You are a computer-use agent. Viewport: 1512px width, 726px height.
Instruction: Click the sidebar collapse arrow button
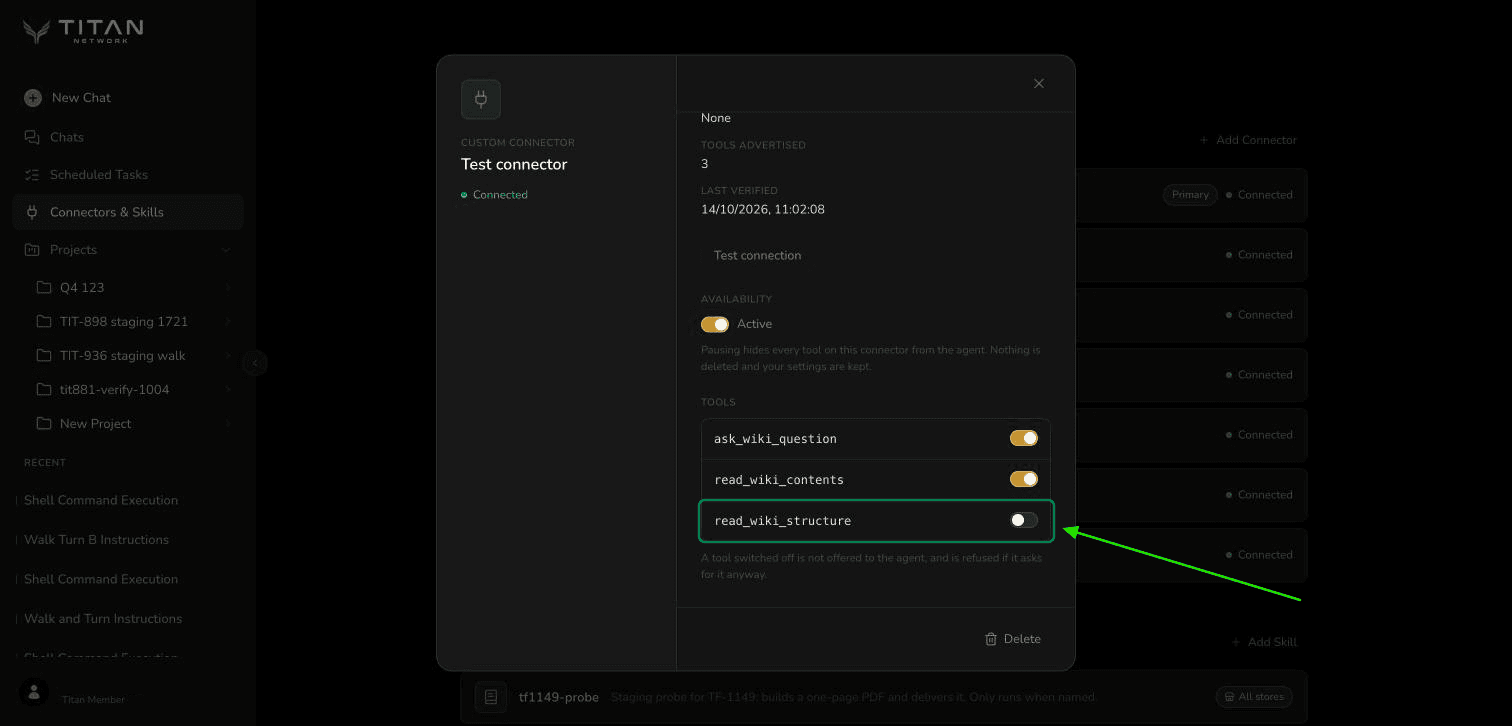coord(255,363)
